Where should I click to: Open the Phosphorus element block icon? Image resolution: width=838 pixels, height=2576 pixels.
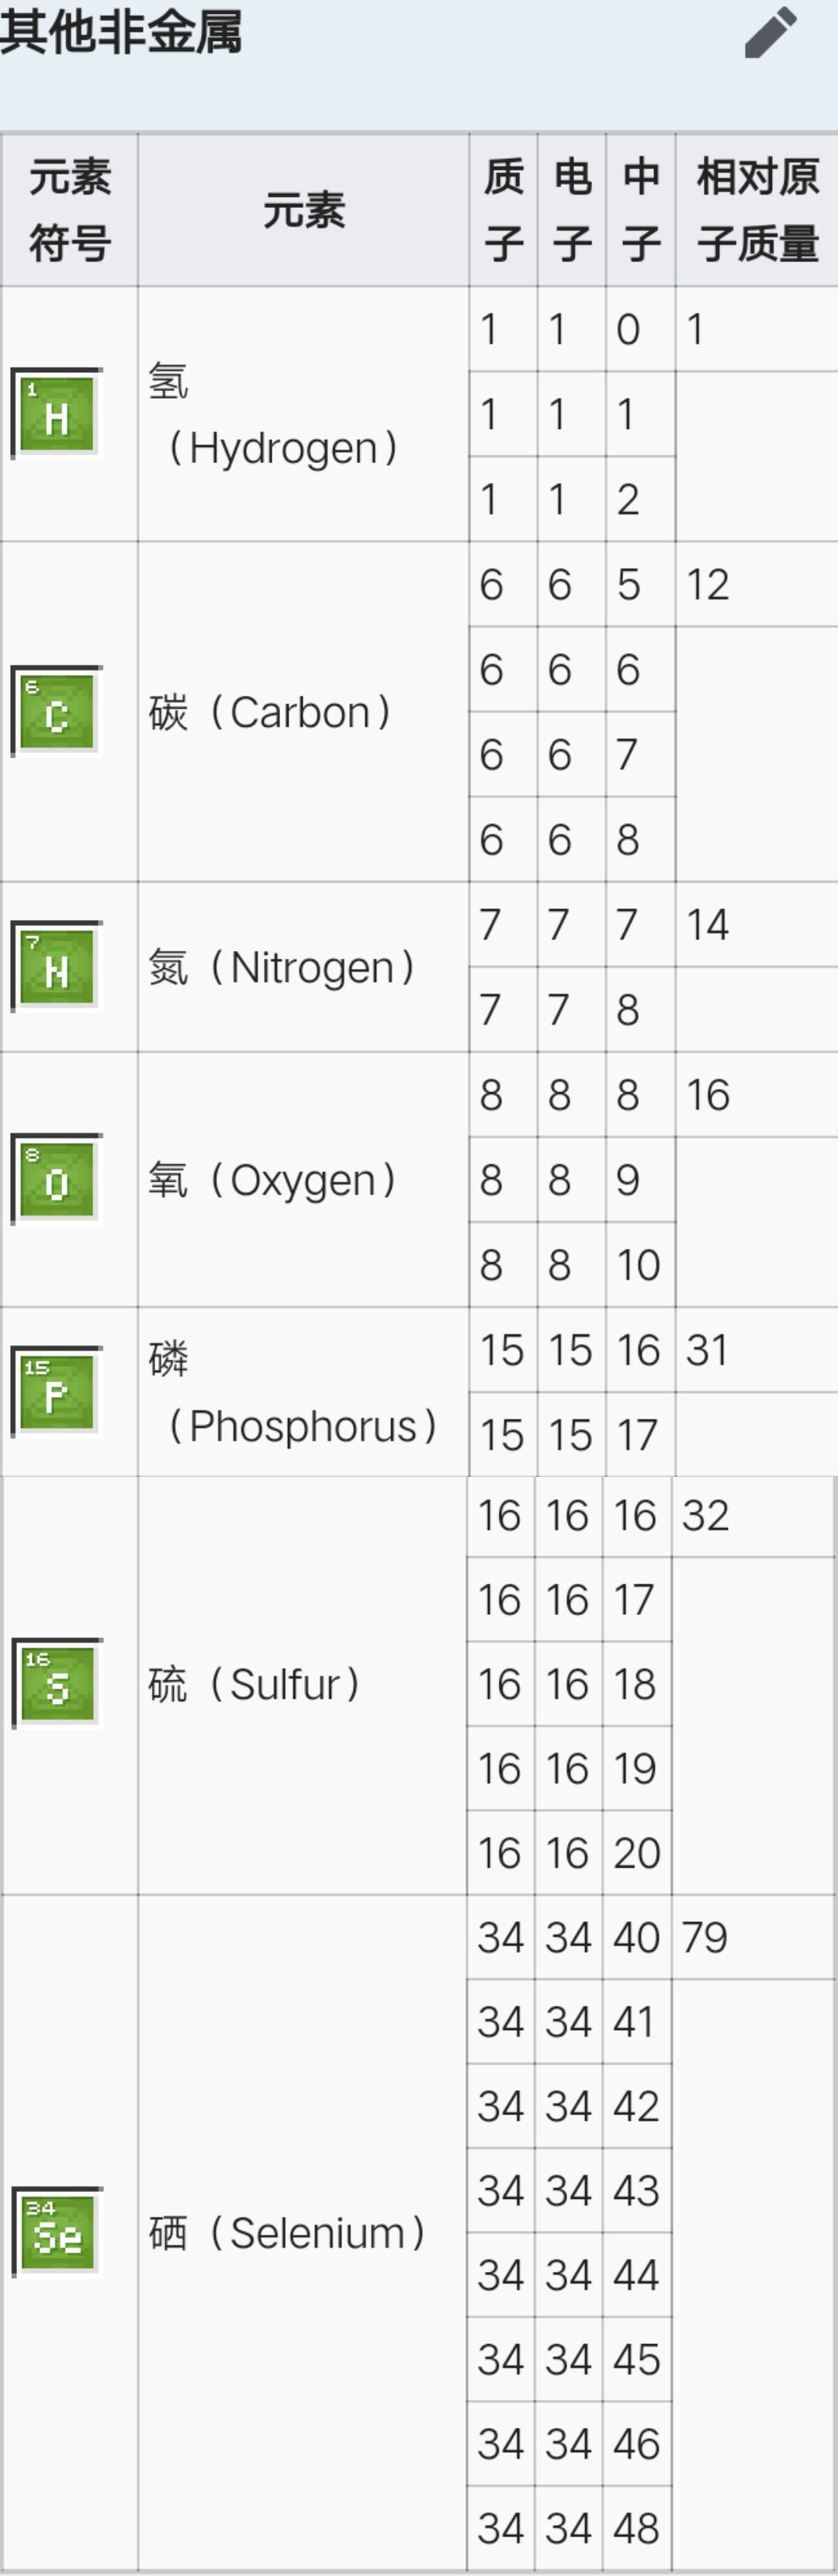click(56, 1392)
